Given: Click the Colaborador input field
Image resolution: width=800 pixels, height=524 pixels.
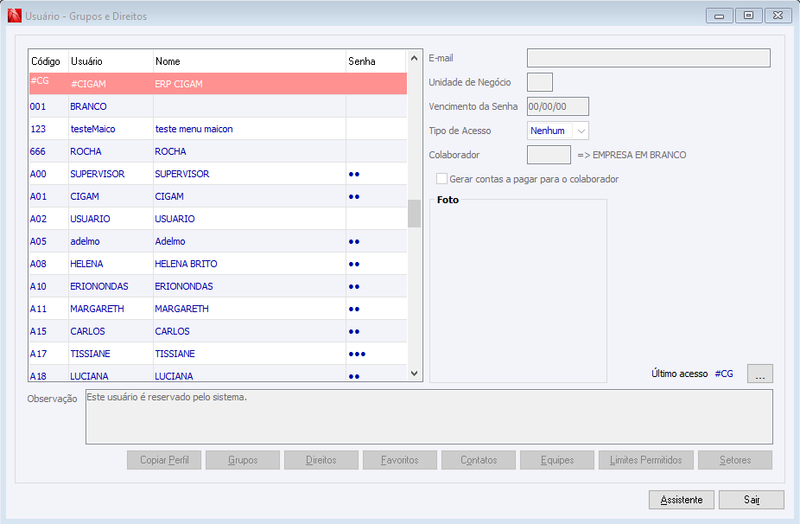Looking at the screenshot, I should coord(549,155).
